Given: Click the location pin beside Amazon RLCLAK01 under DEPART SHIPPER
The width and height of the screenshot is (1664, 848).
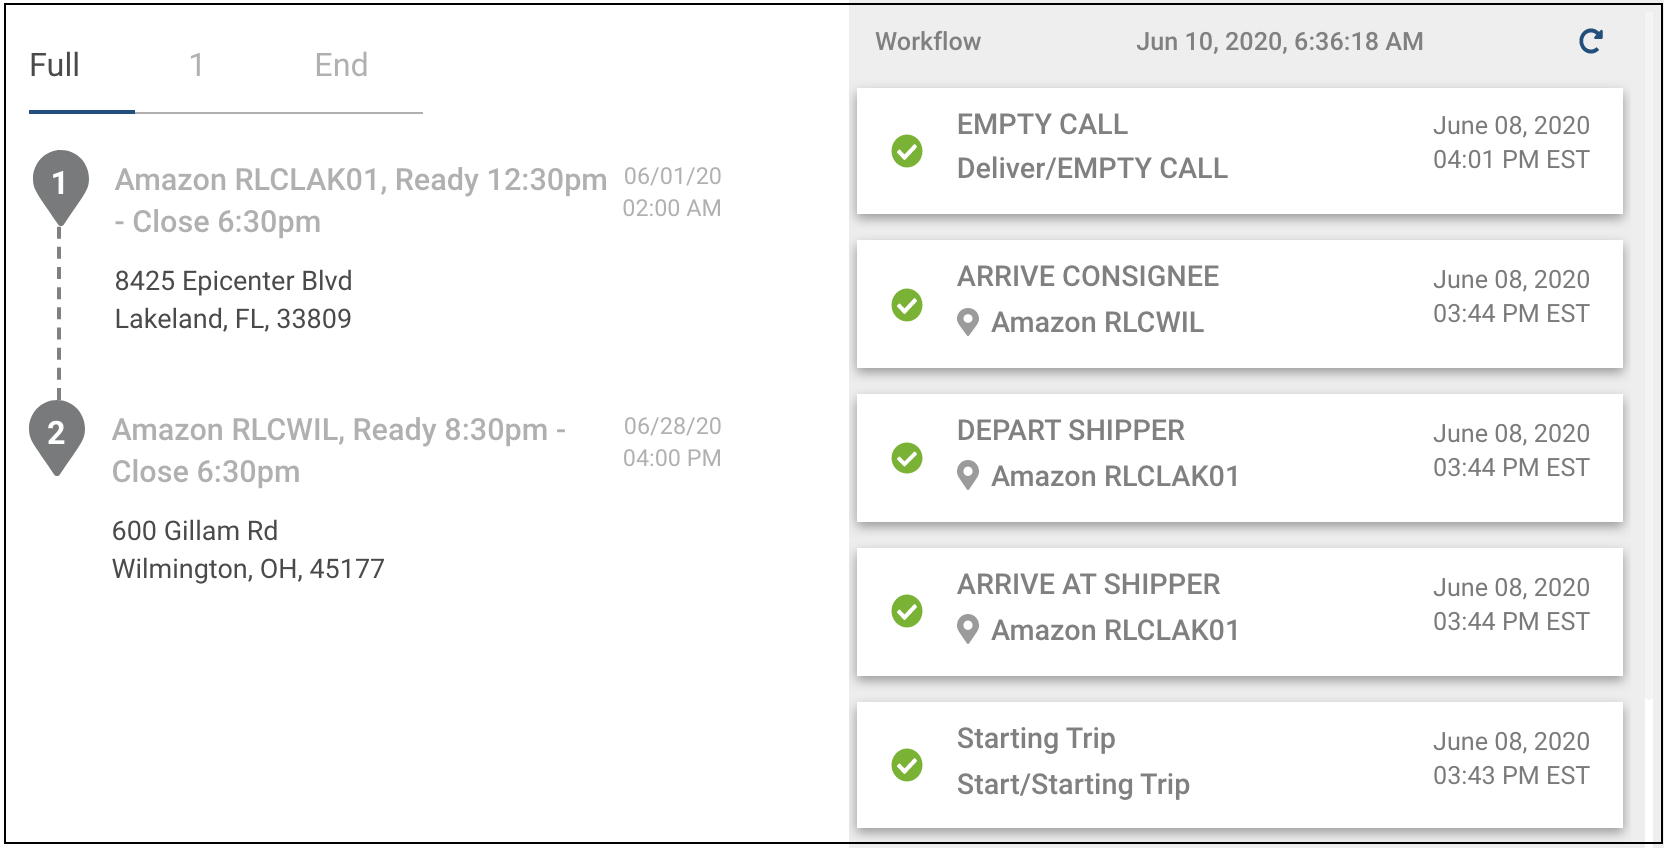Looking at the screenshot, I should (x=968, y=477).
